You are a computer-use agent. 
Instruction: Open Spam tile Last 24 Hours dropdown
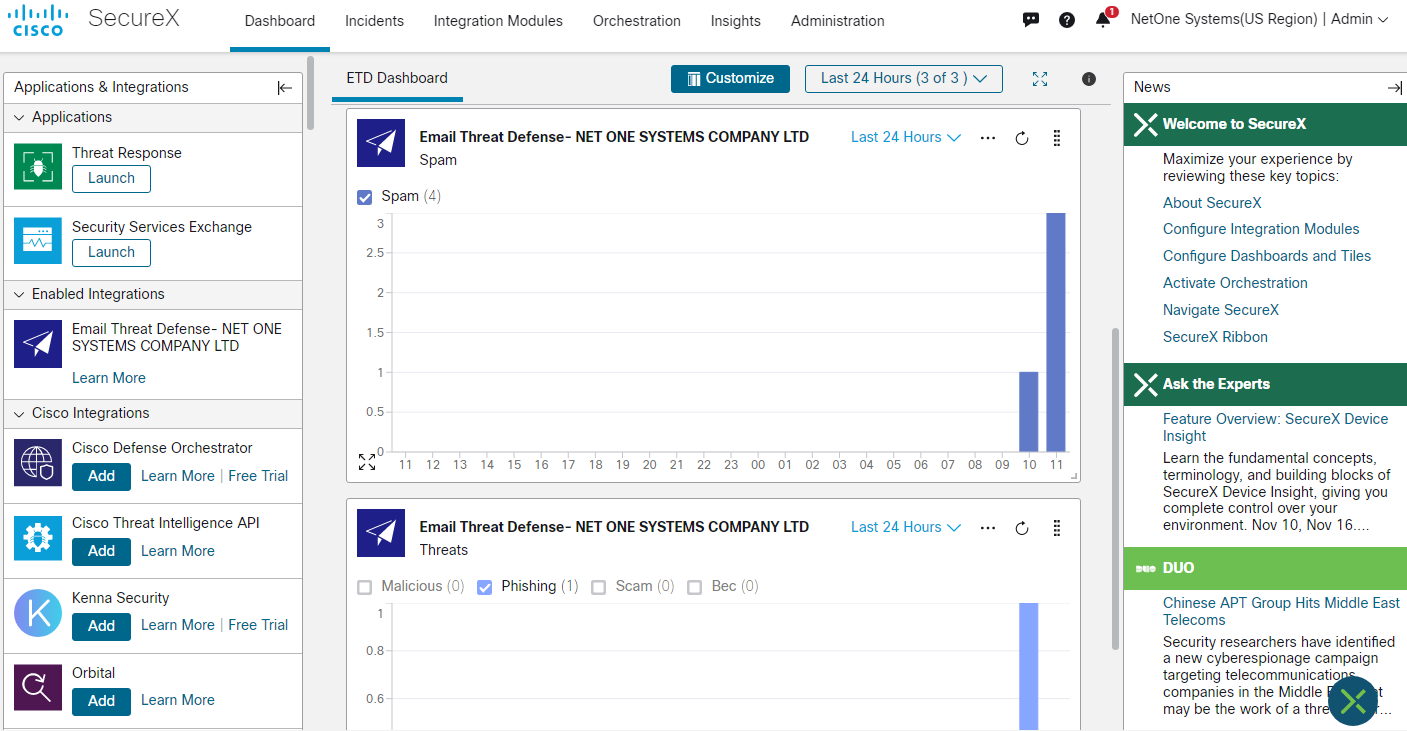[x=906, y=138]
